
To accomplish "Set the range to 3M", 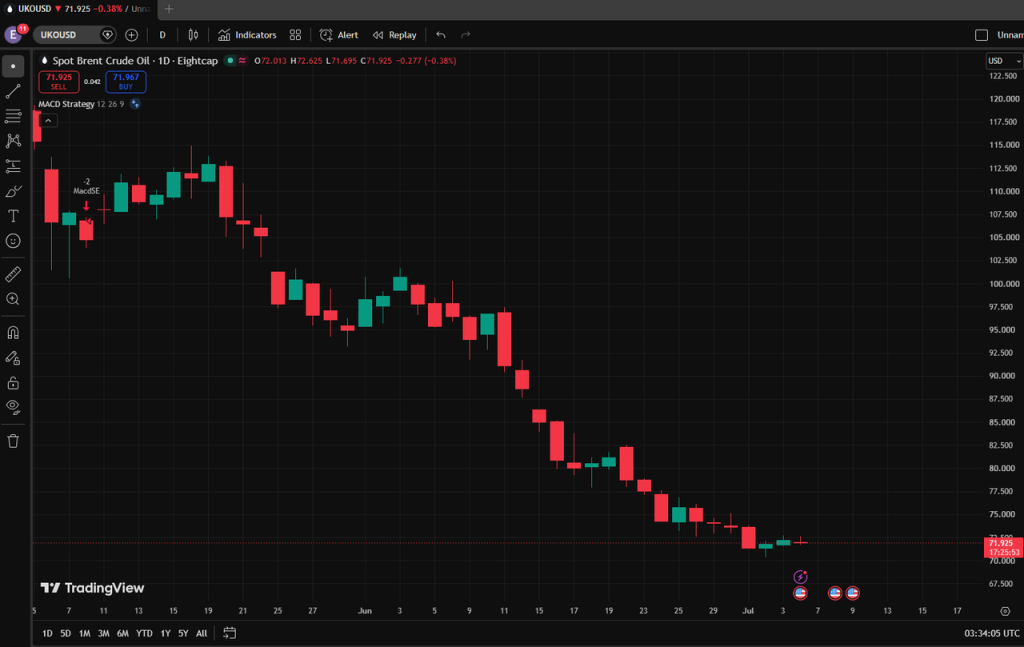I will [x=103, y=633].
